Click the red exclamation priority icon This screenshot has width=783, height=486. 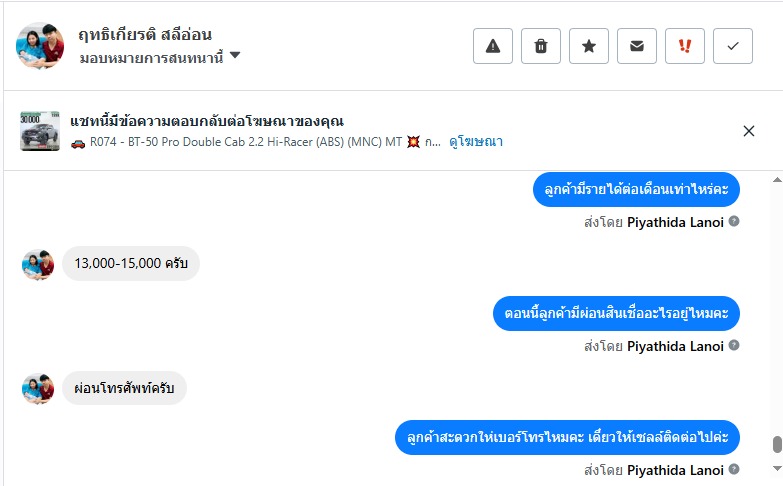click(685, 46)
